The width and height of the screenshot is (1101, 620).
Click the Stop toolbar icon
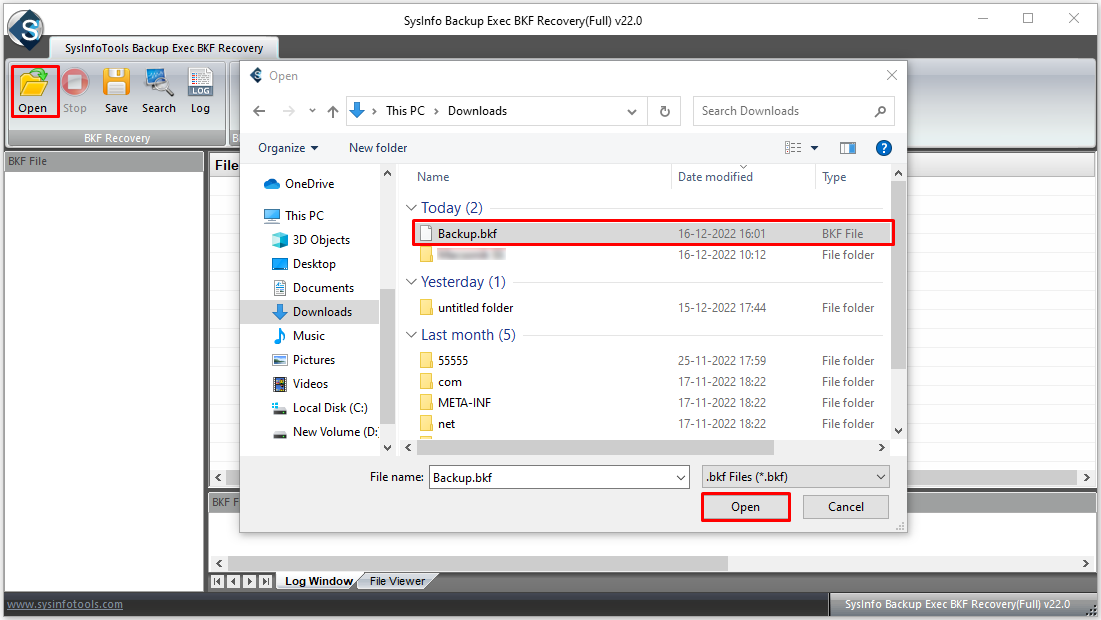(74, 91)
